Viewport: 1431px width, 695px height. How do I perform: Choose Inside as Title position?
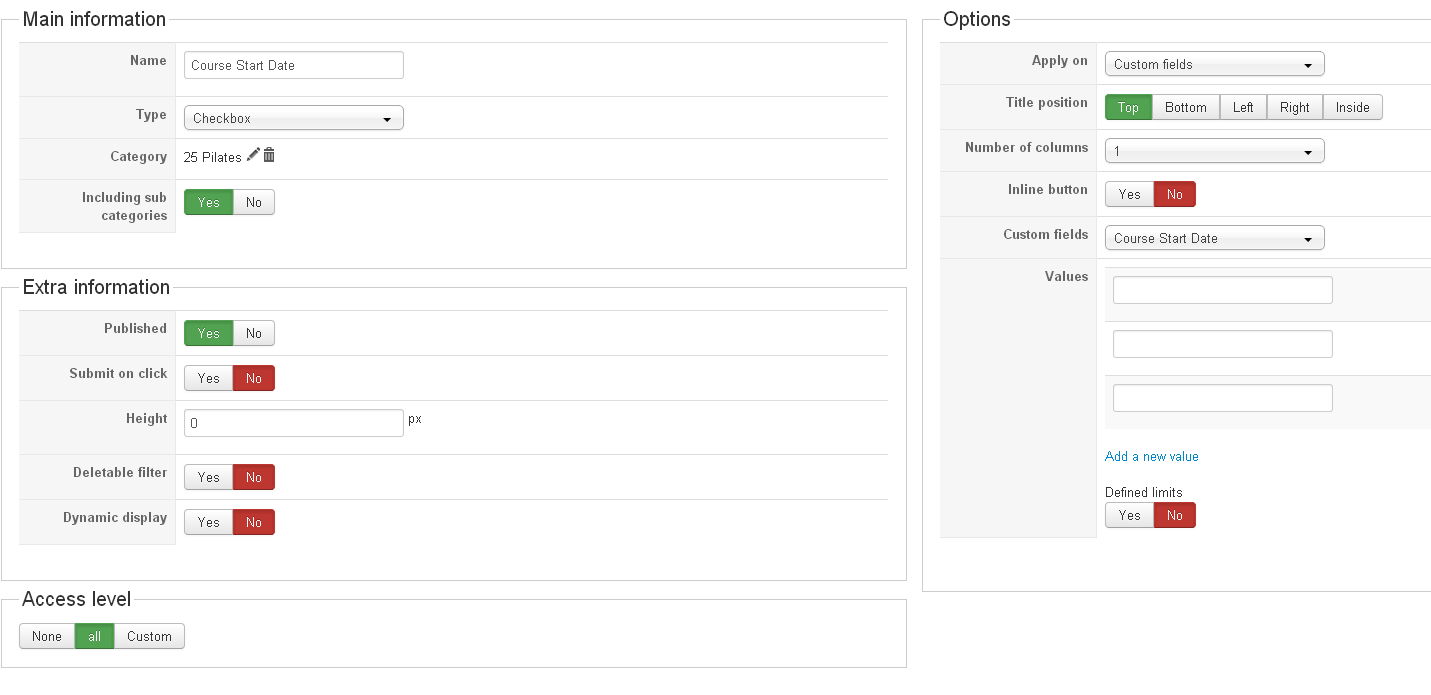[1352, 107]
